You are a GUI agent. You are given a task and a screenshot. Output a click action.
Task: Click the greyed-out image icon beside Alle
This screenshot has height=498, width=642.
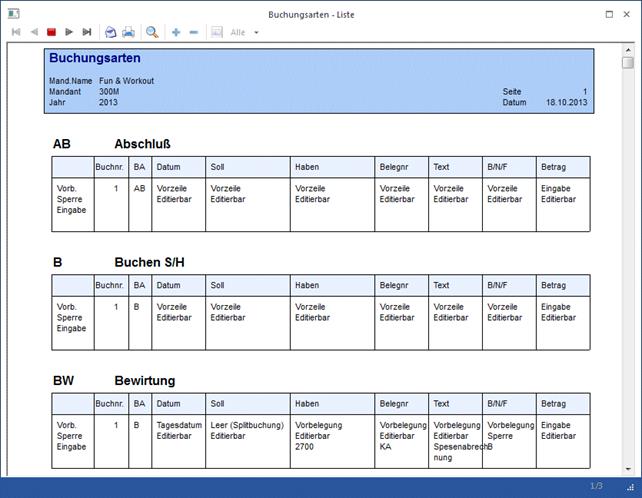[216, 32]
